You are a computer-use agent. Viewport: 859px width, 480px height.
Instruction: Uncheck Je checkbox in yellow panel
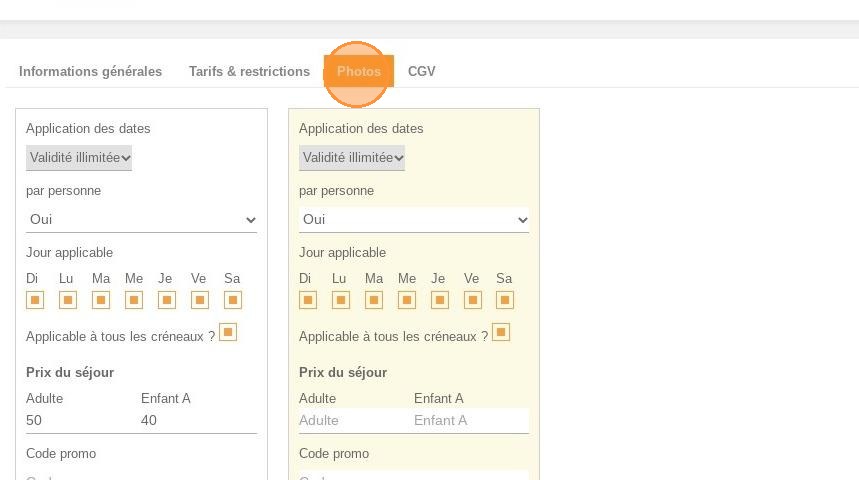[439, 300]
